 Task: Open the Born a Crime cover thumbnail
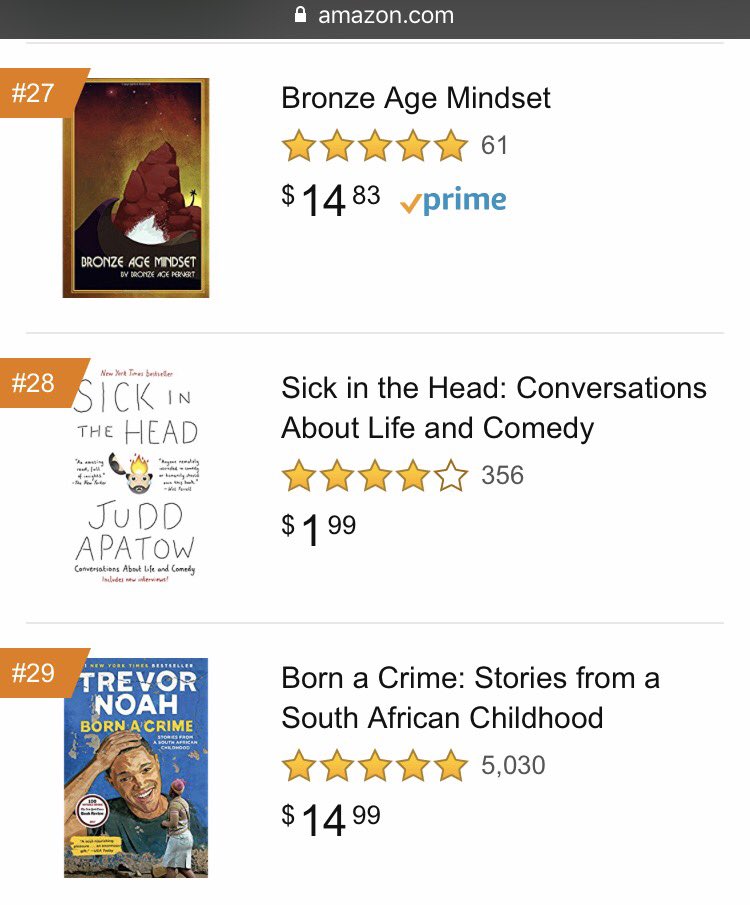pos(136,767)
